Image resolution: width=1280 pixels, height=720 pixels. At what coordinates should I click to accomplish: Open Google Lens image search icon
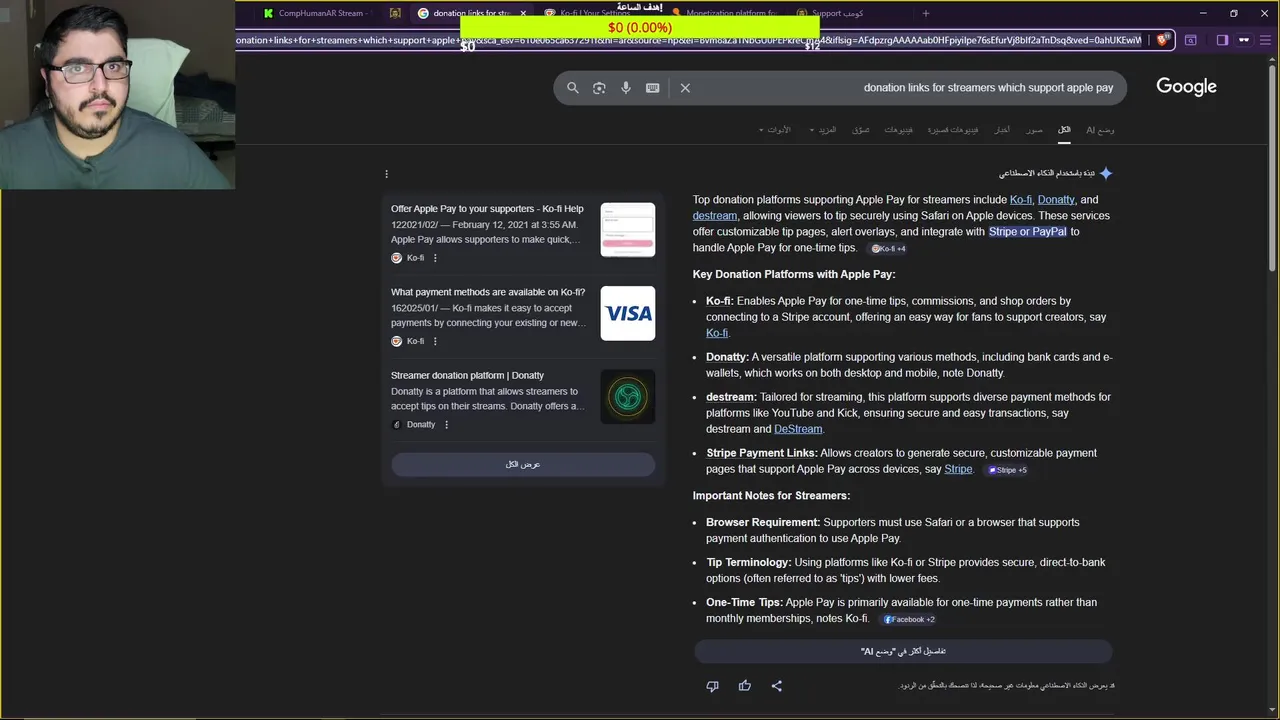pyautogui.click(x=599, y=88)
